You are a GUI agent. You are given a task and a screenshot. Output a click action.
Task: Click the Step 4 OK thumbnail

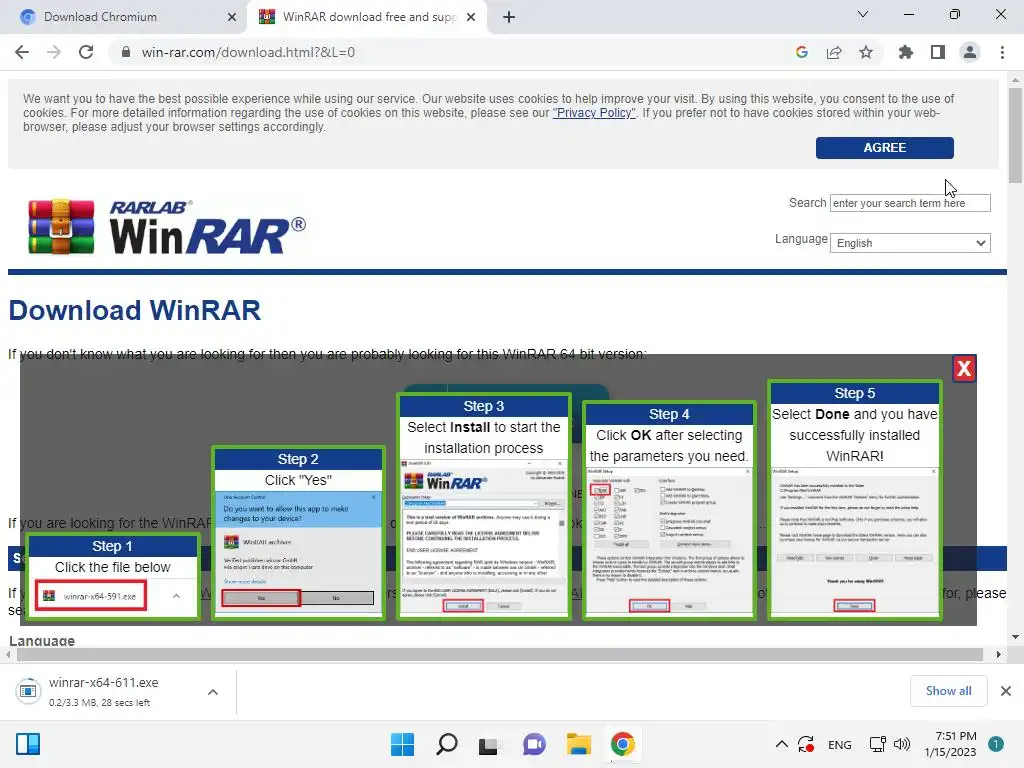click(669, 511)
